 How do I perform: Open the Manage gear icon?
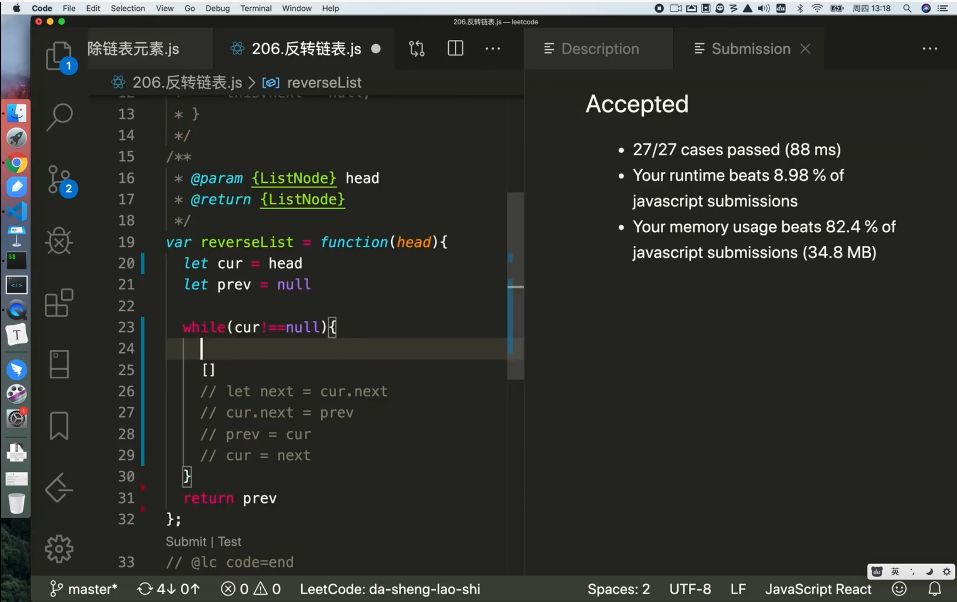point(59,549)
